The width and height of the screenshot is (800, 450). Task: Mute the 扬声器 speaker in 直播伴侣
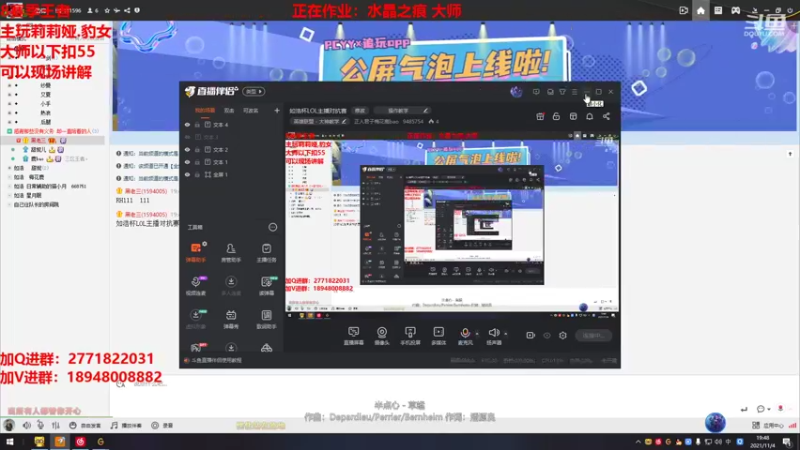(493, 336)
